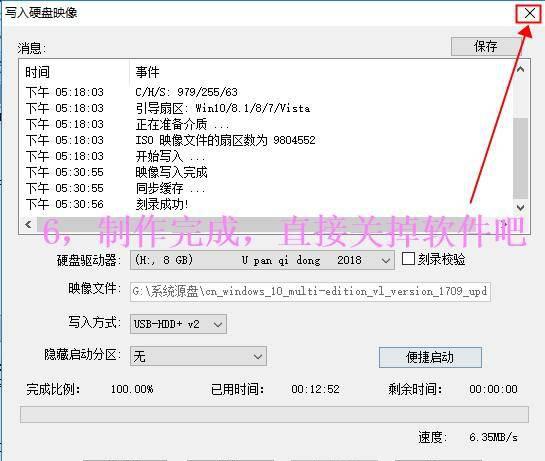Open the 硬盘驱动器 drive dropdown

pyautogui.click(x=262, y=260)
